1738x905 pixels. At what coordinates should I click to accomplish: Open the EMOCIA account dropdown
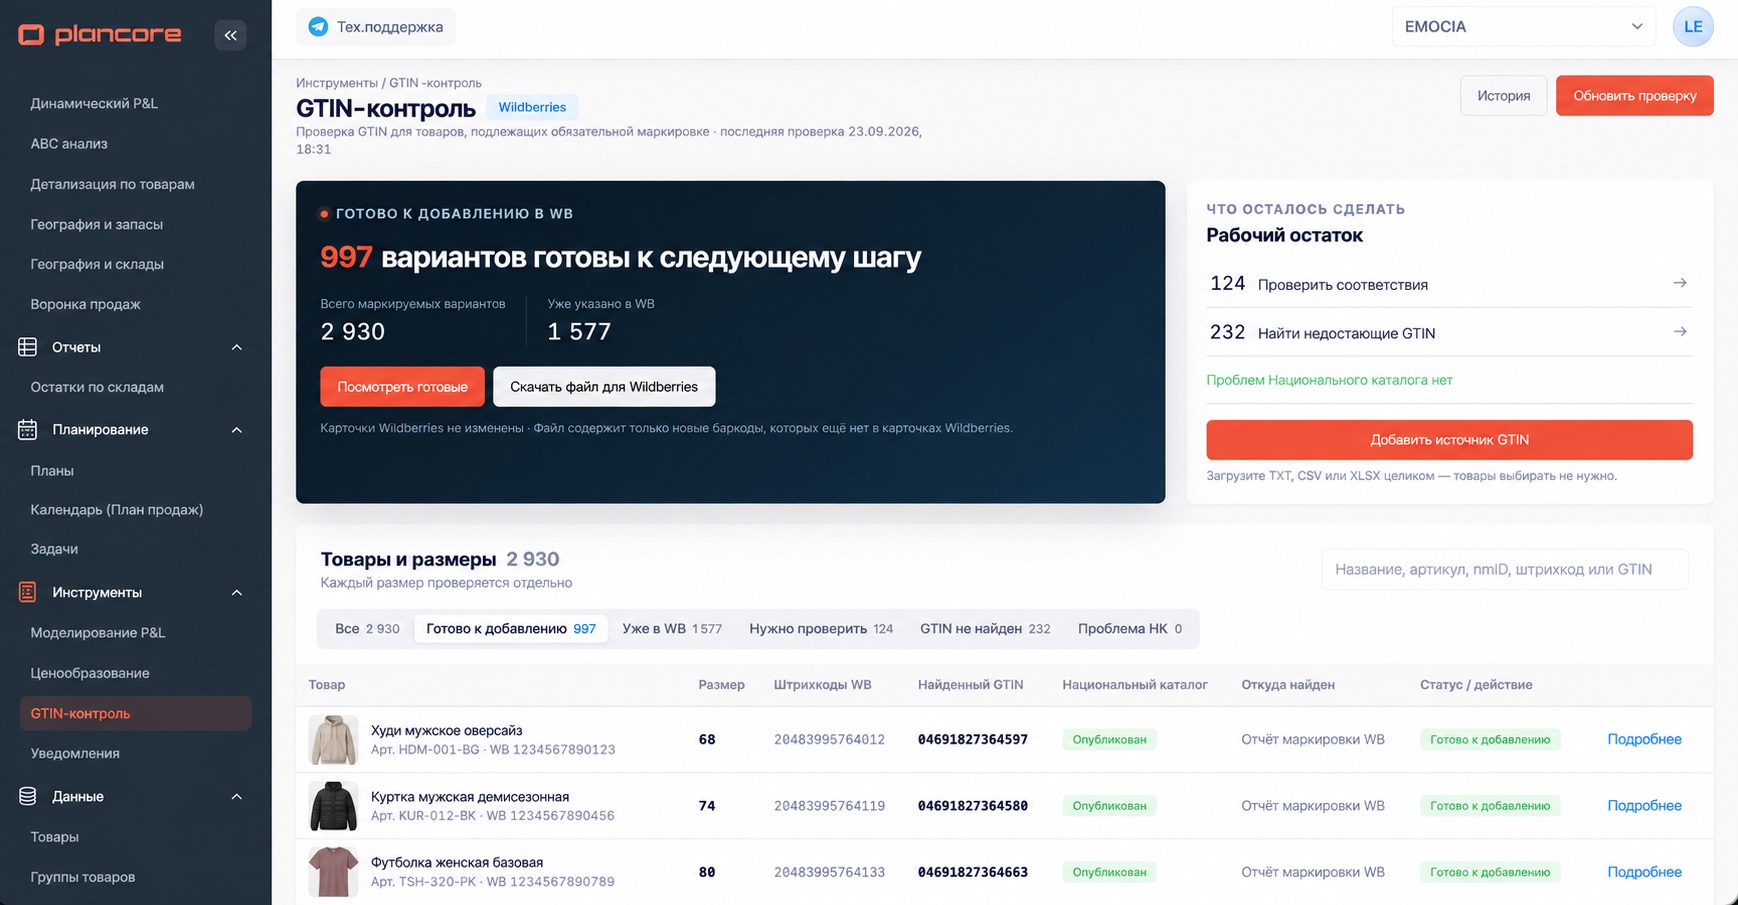1523,27
